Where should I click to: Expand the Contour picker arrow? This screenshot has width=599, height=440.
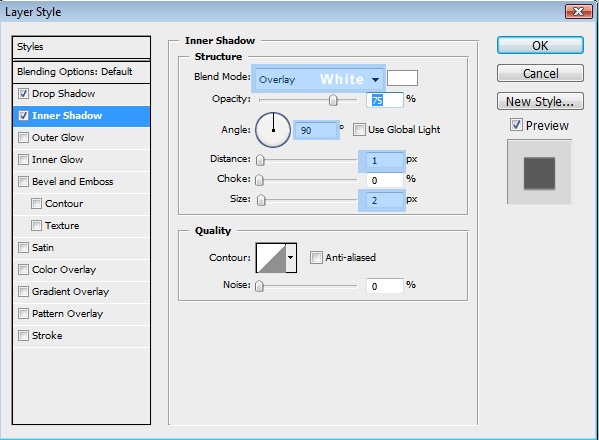pyautogui.click(x=291, y=258)
